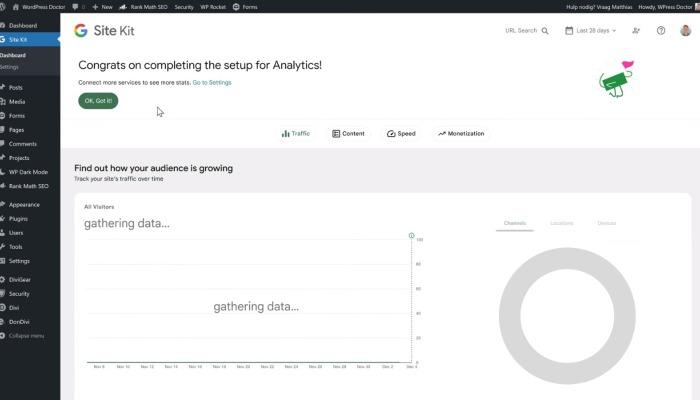Select the Locations tab in the donut panel
Viewport: 700px width, 400px height.
[x=561, y=223]
